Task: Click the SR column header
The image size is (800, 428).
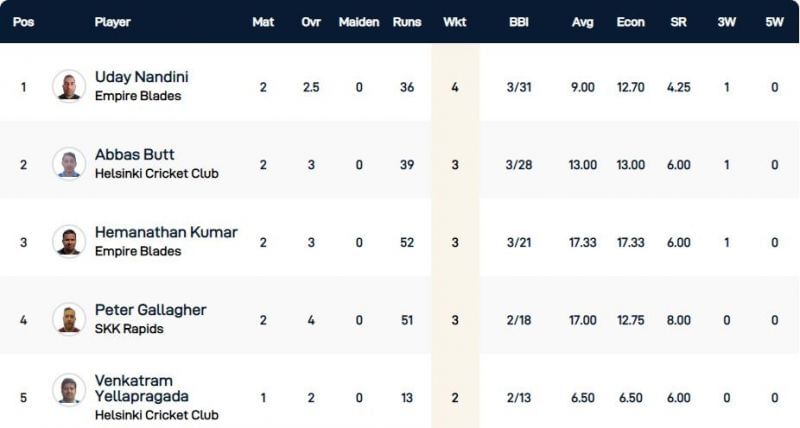Action: [x=678, y=22]
